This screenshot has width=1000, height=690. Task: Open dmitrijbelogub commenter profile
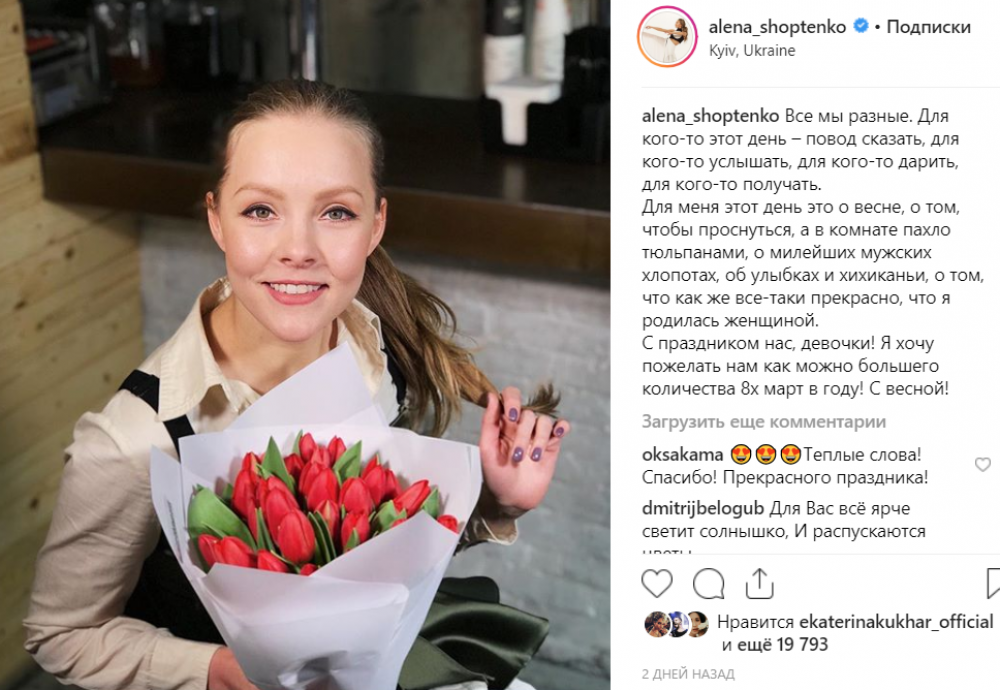pyautogui.click(x=703, y=508)
